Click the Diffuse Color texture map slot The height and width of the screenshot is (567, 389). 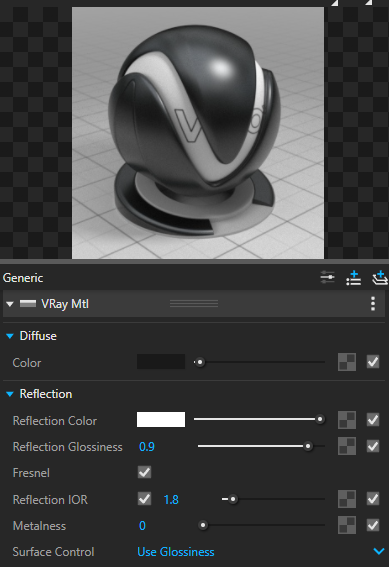347,362
